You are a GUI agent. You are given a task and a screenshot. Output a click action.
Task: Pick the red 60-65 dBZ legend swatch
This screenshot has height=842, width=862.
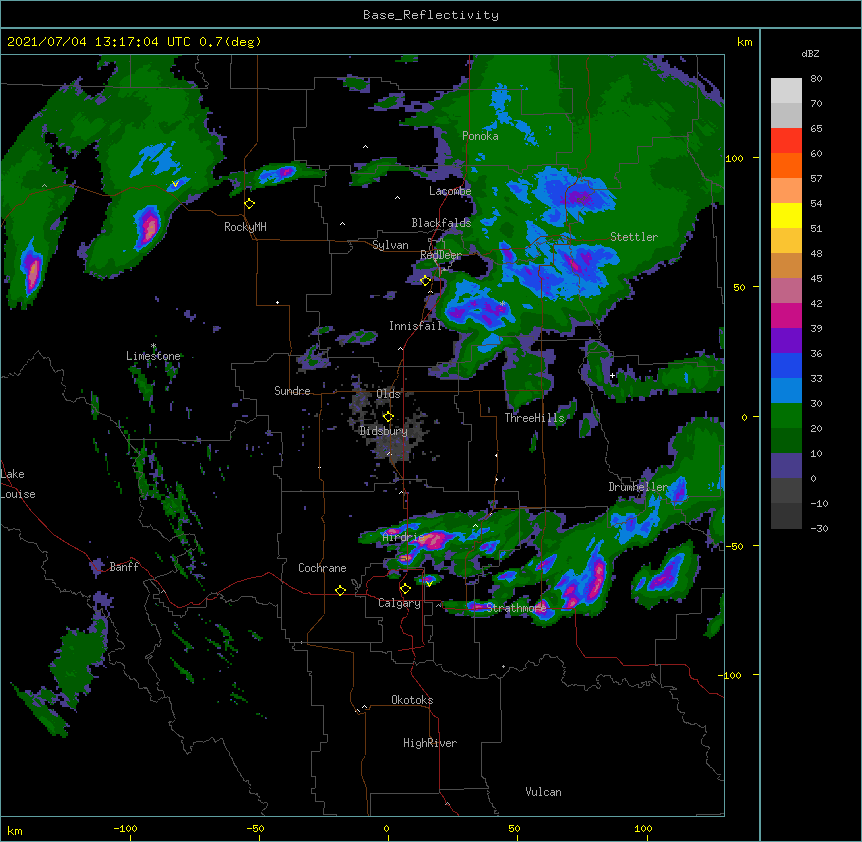(x=786, y=141)
